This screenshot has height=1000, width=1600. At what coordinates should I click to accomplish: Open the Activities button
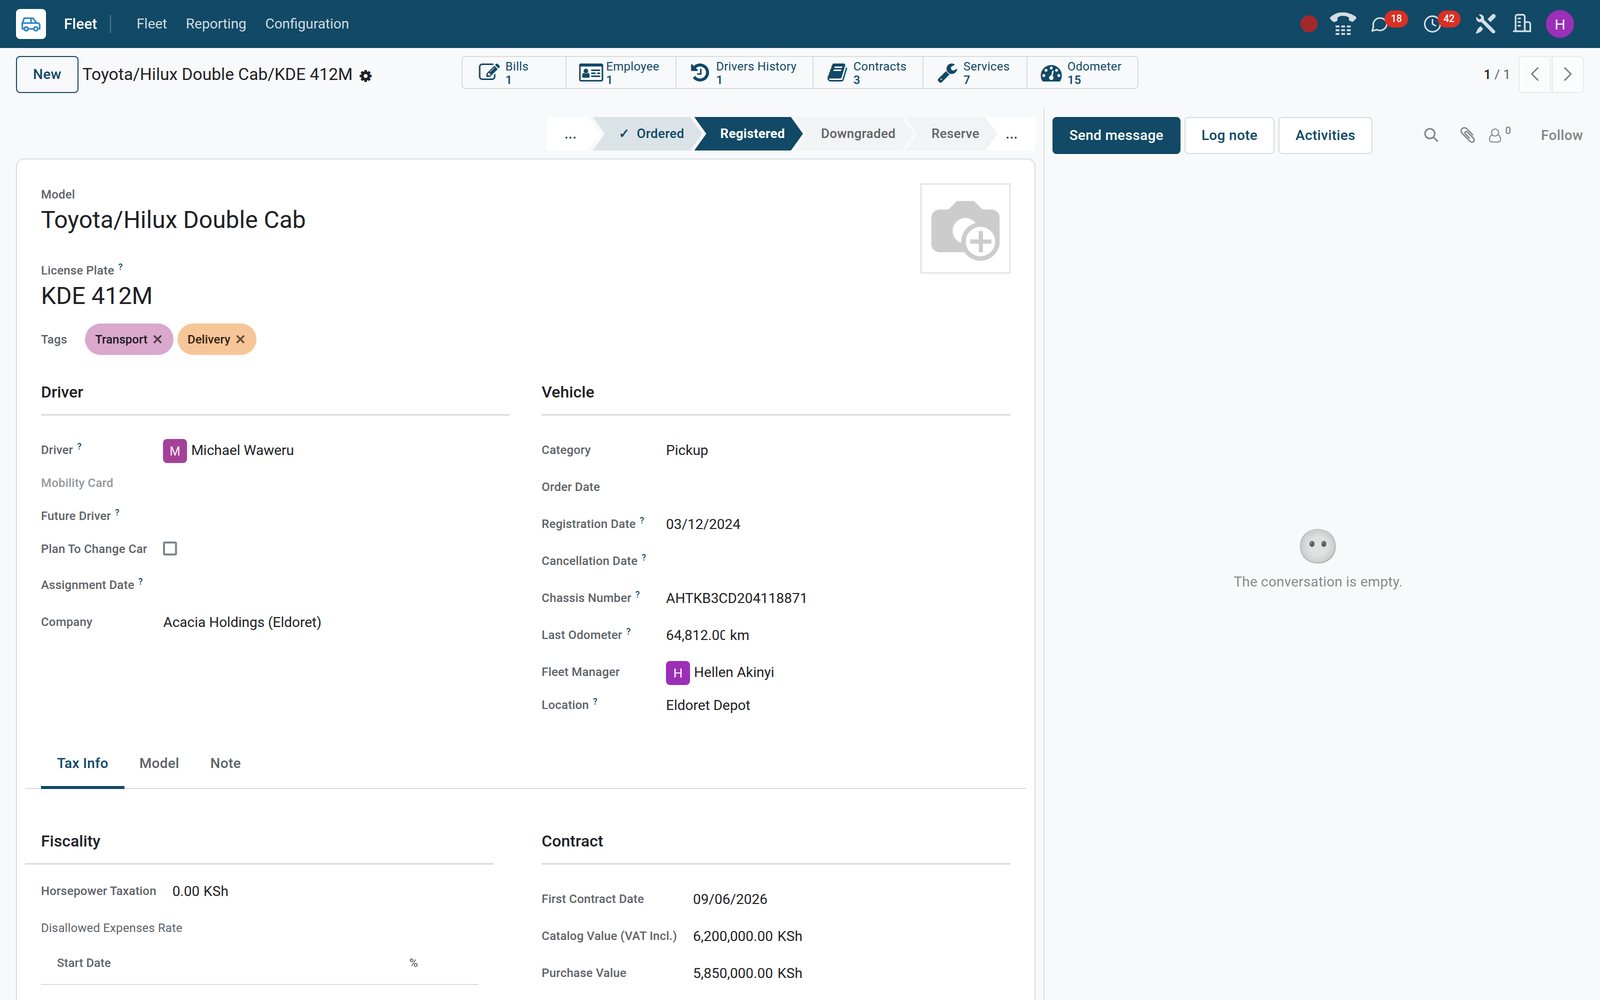(1325, 135)
